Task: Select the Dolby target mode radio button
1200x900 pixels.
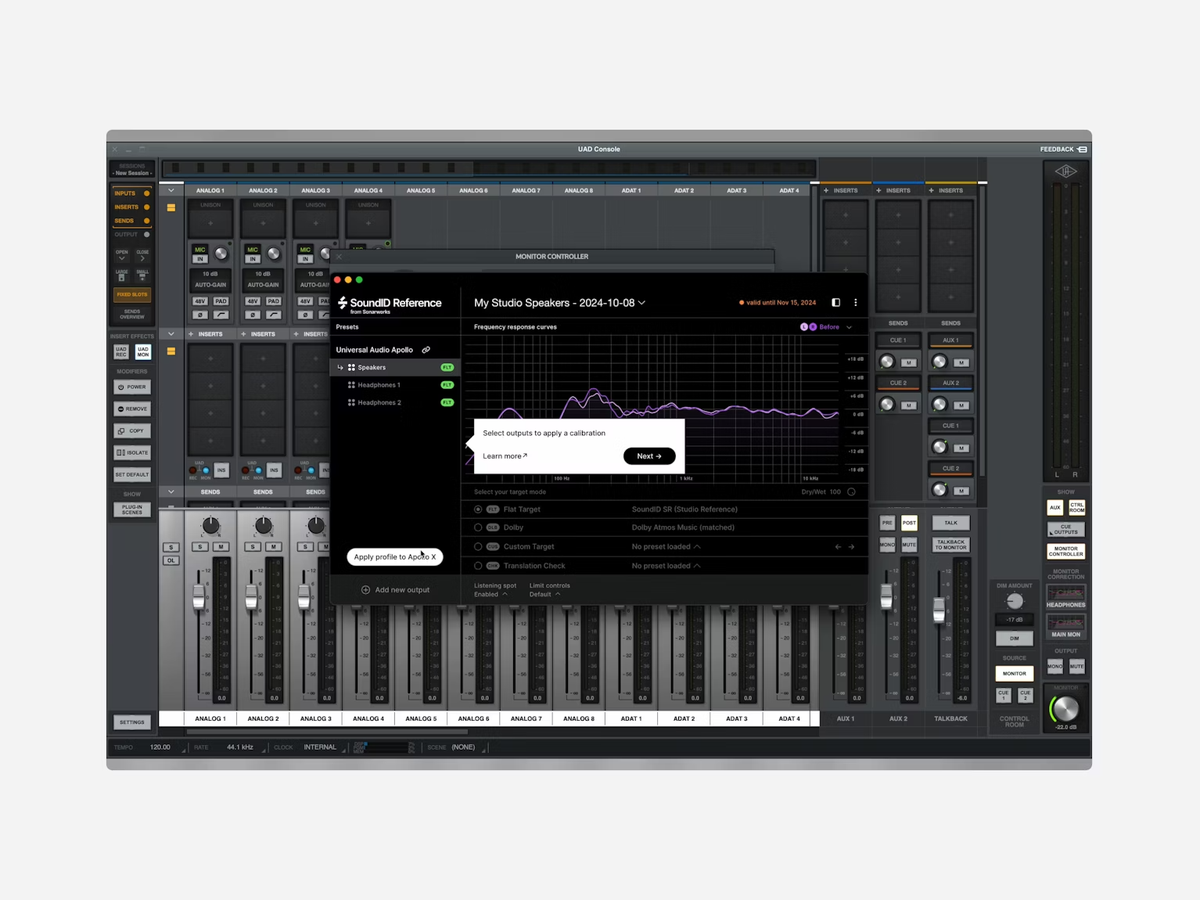Action: tap(478, 527)
